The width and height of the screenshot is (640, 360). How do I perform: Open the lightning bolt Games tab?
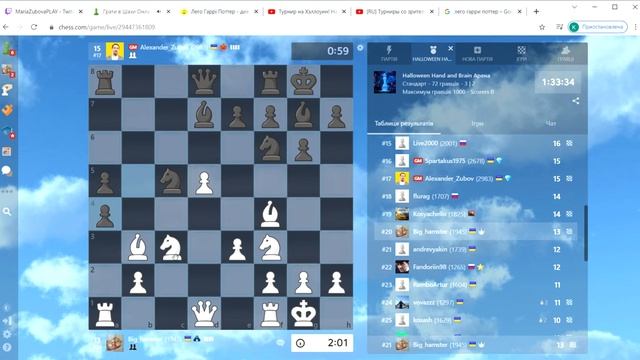coord(389,53)
